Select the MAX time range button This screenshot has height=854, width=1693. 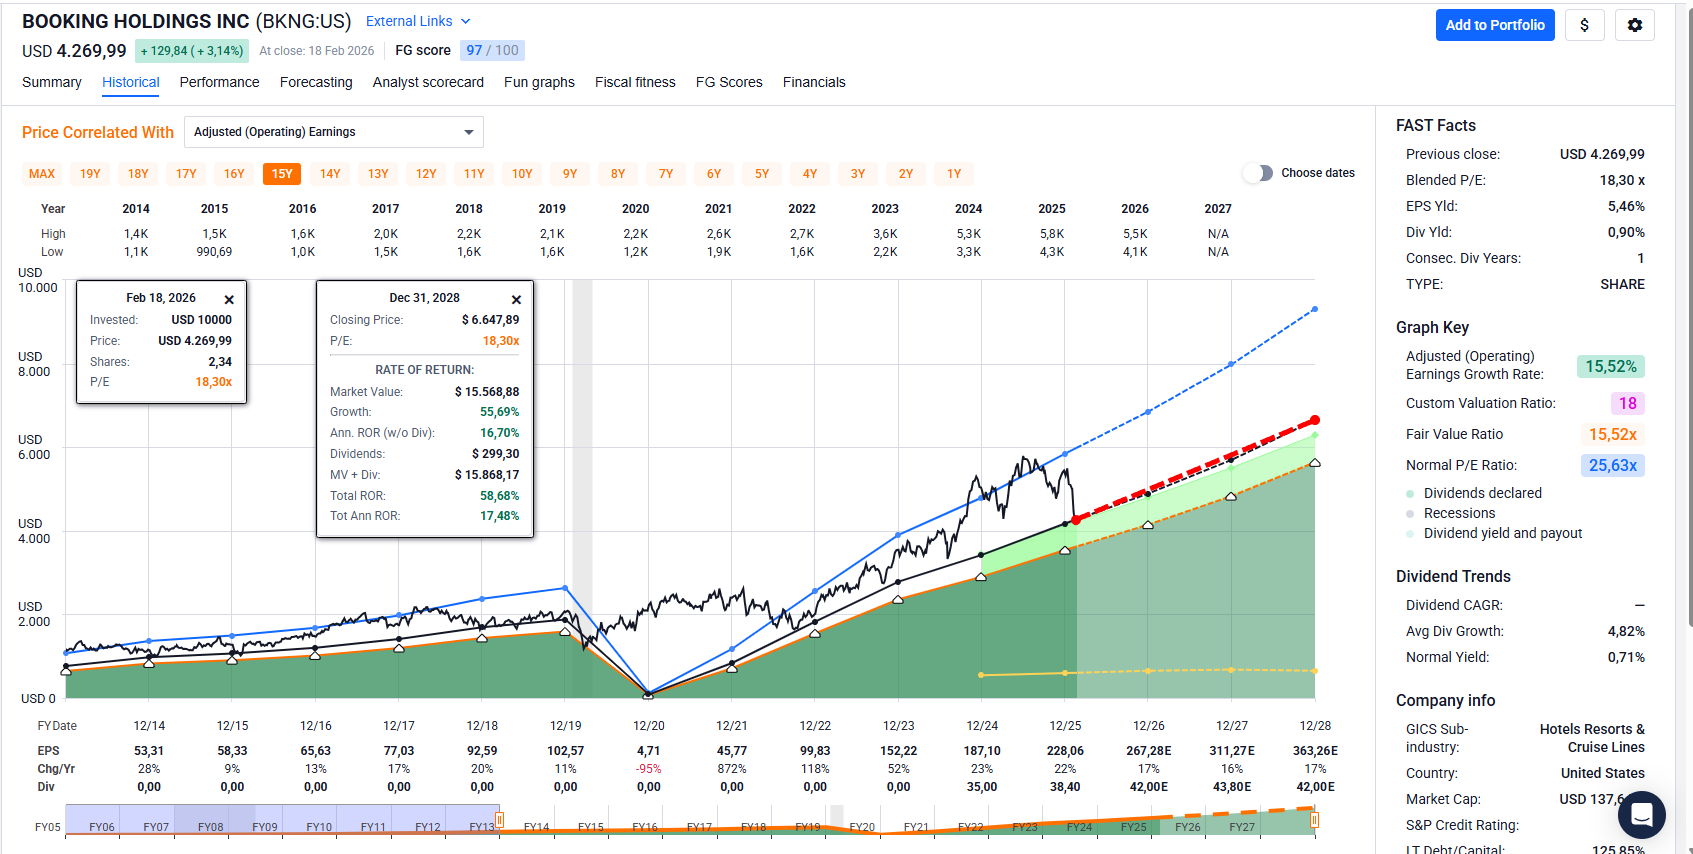click(x=42, y=174)
